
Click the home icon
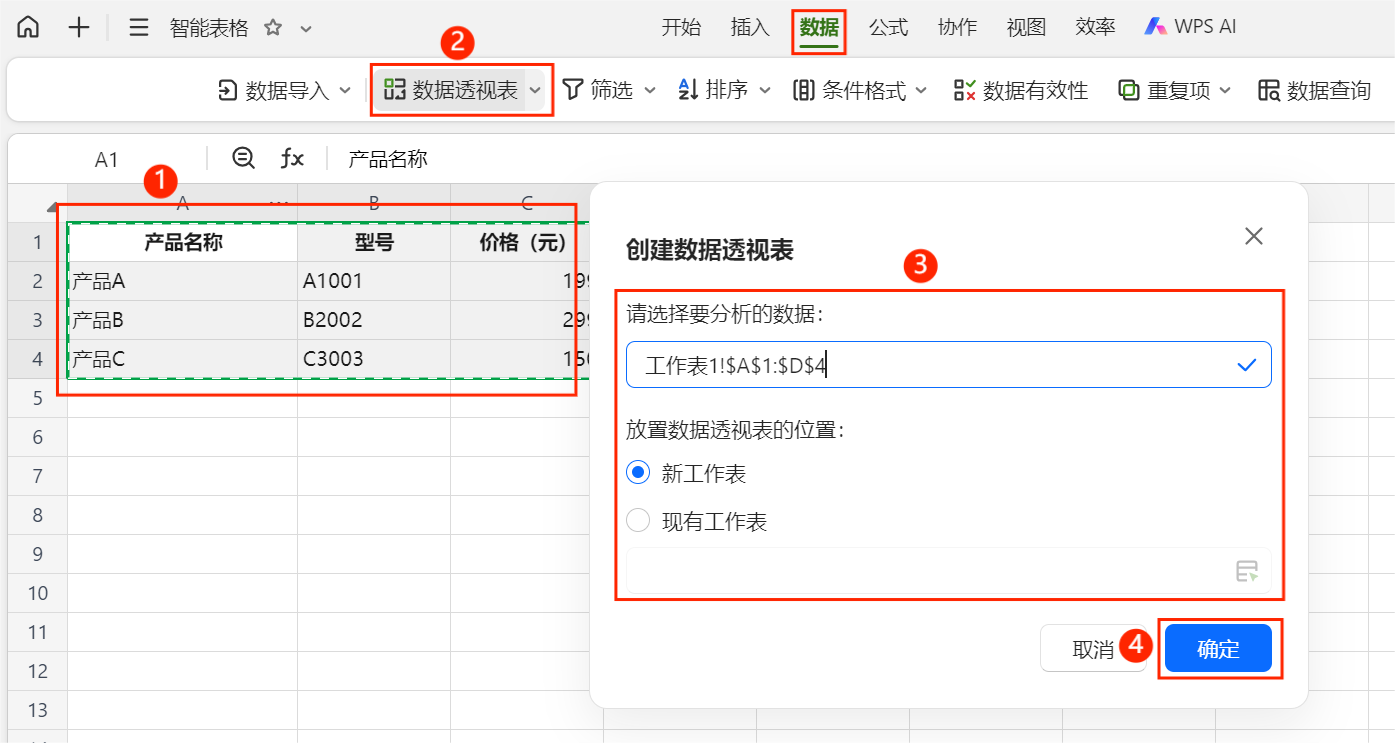28,27
